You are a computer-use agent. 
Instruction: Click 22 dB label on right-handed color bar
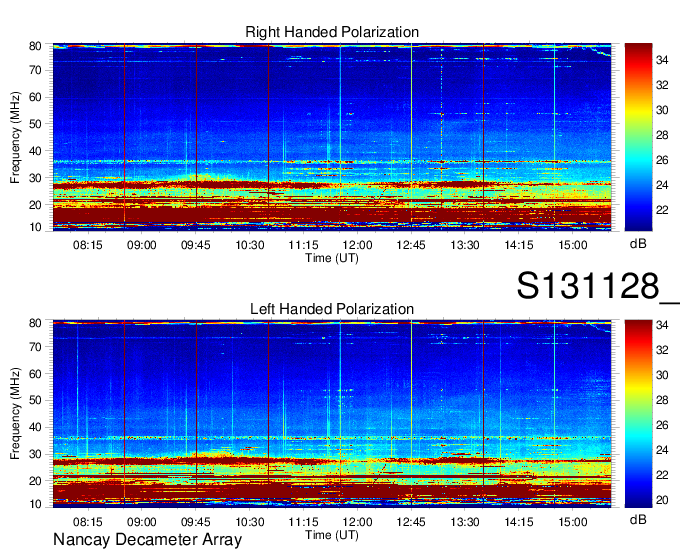(662, 210)
